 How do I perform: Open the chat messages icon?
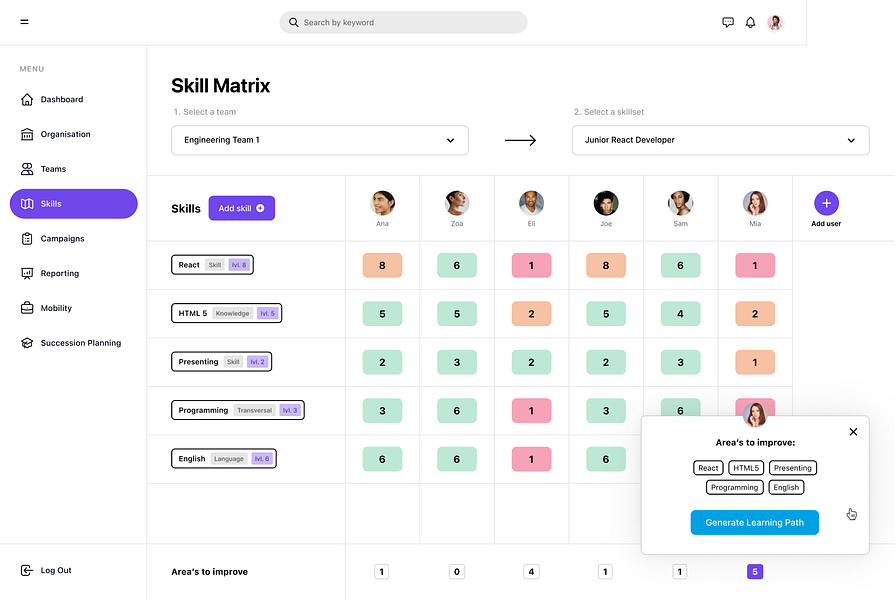(x=727, y=22)
